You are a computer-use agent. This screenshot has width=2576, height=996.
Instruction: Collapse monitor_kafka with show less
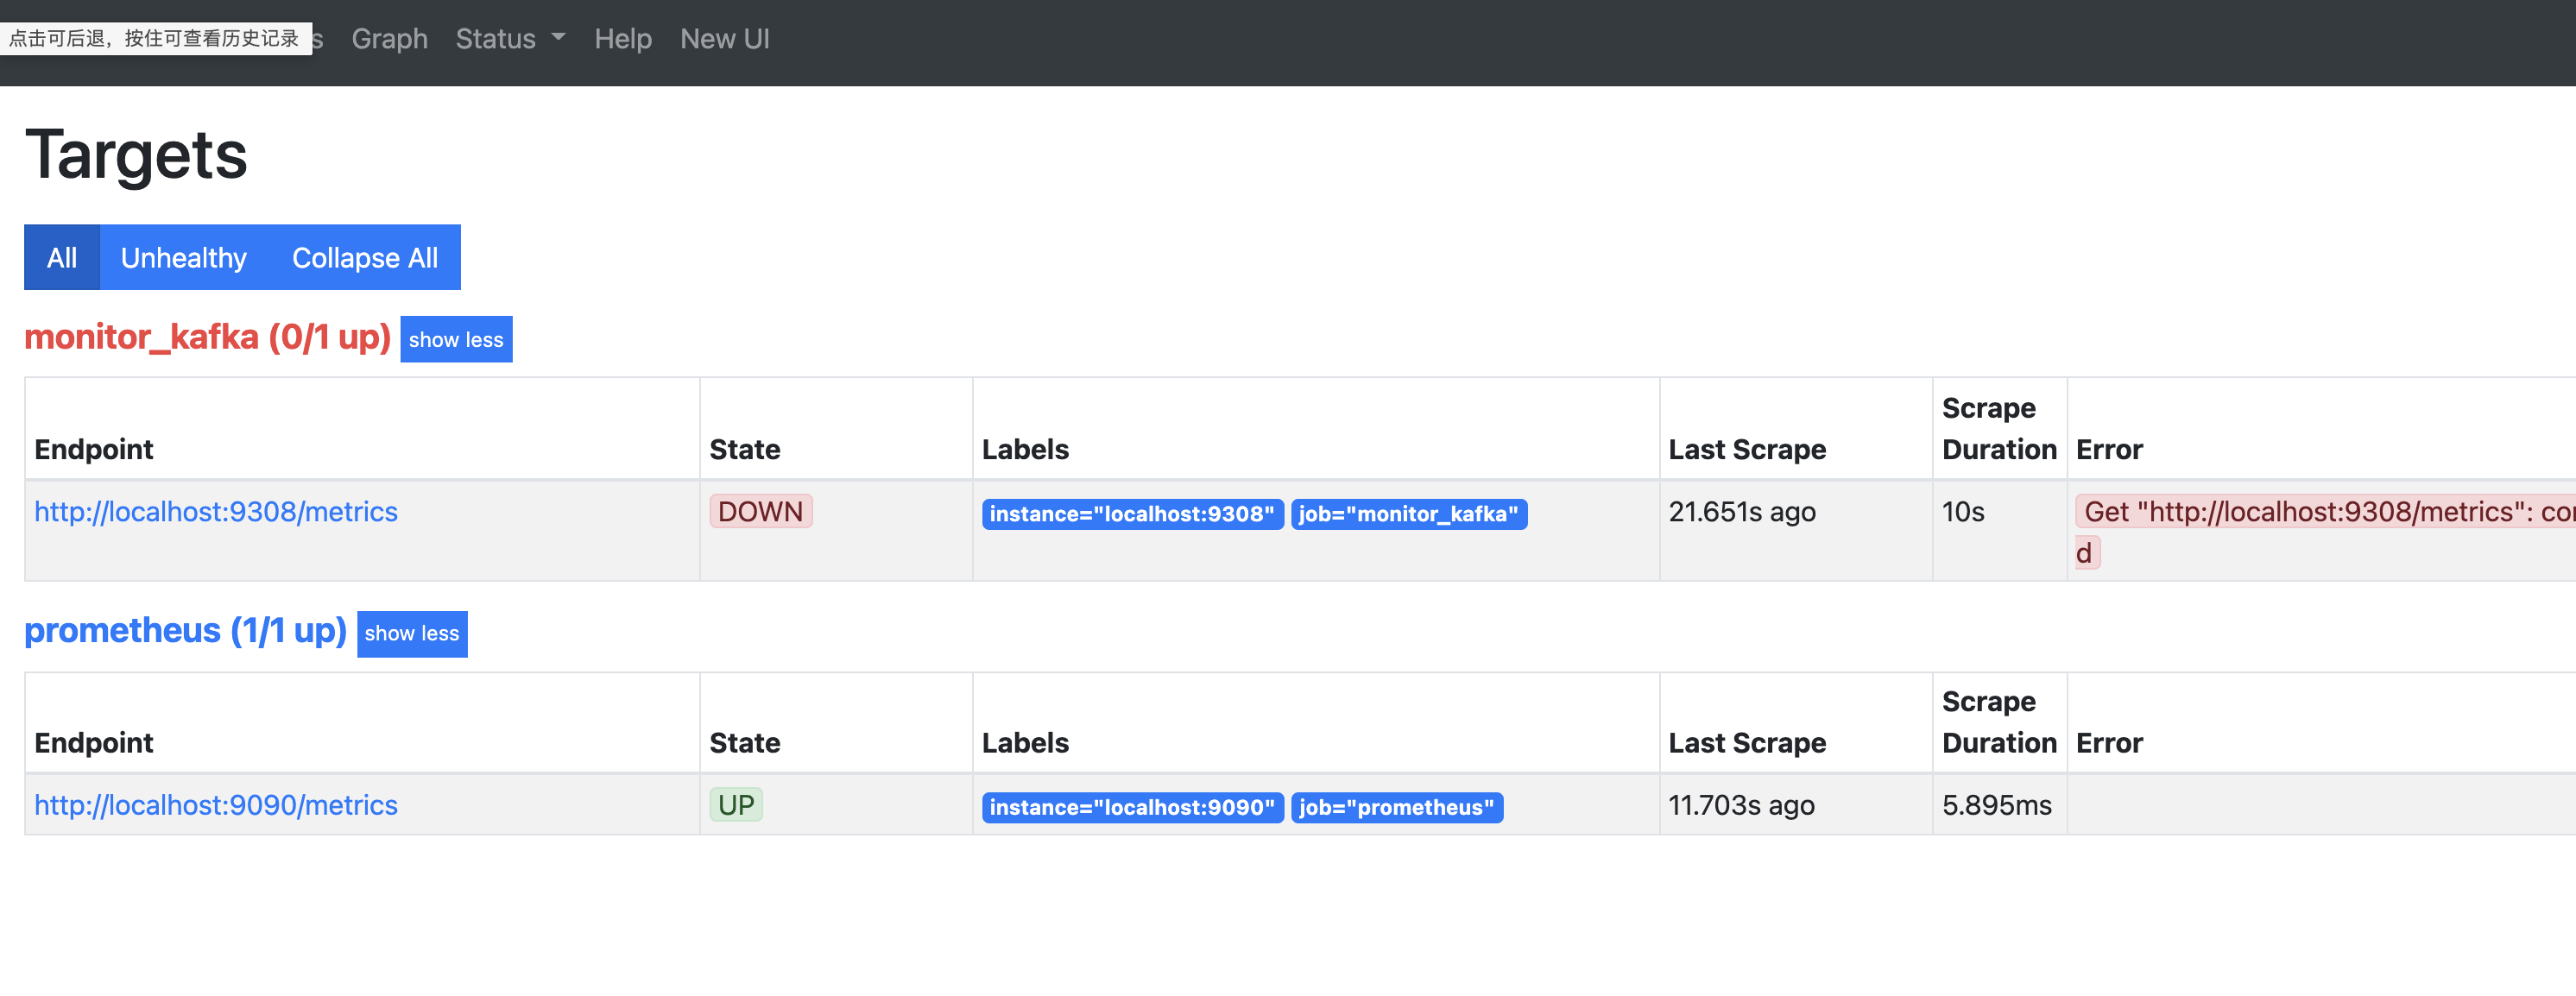pos(455,340)
